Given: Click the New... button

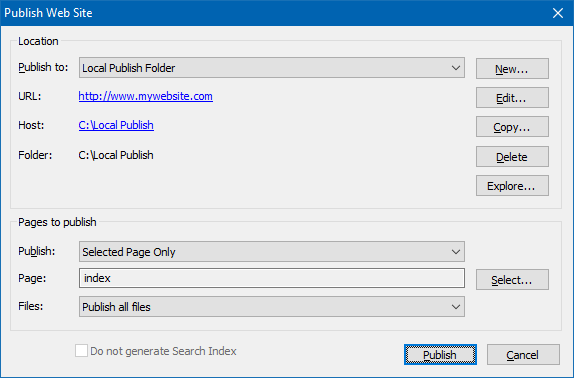Looking at the screenshot, I should click(x=512, y=68).
